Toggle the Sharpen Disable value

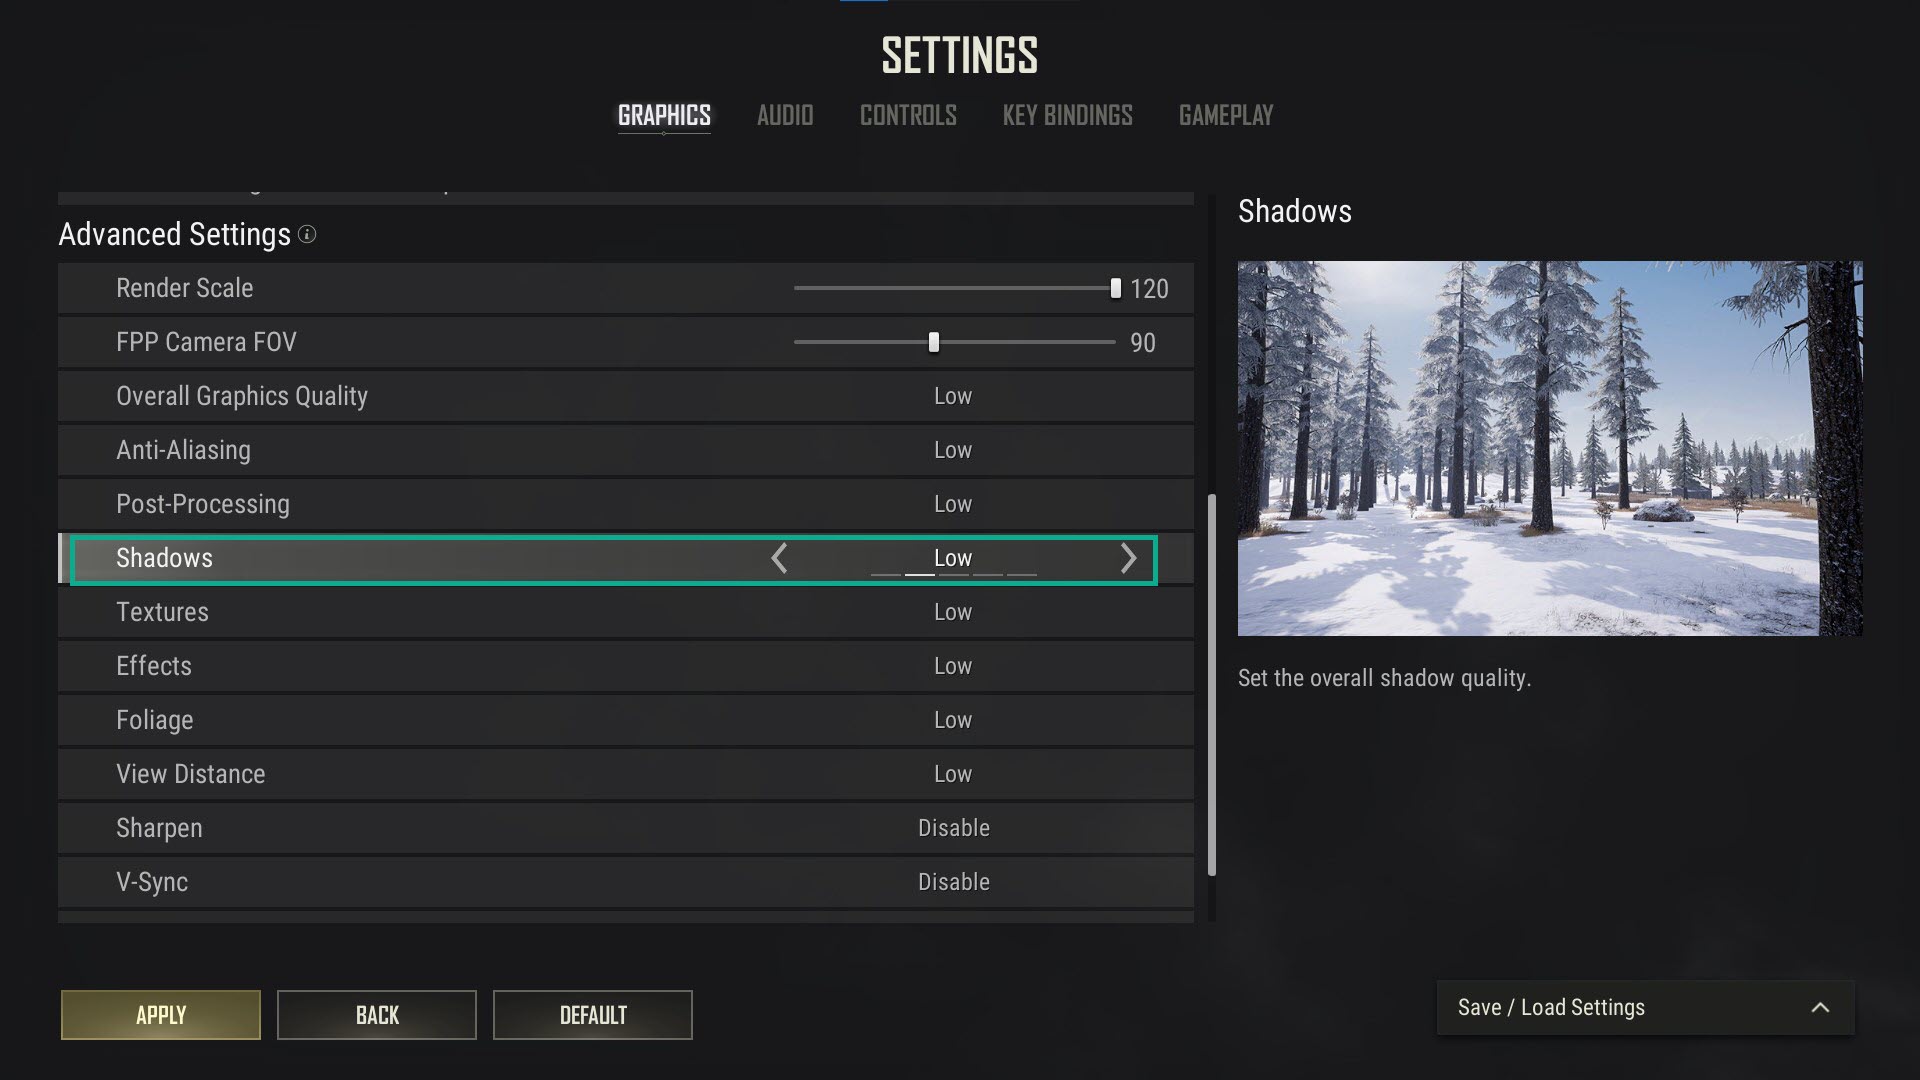click(x=954, y=828)
